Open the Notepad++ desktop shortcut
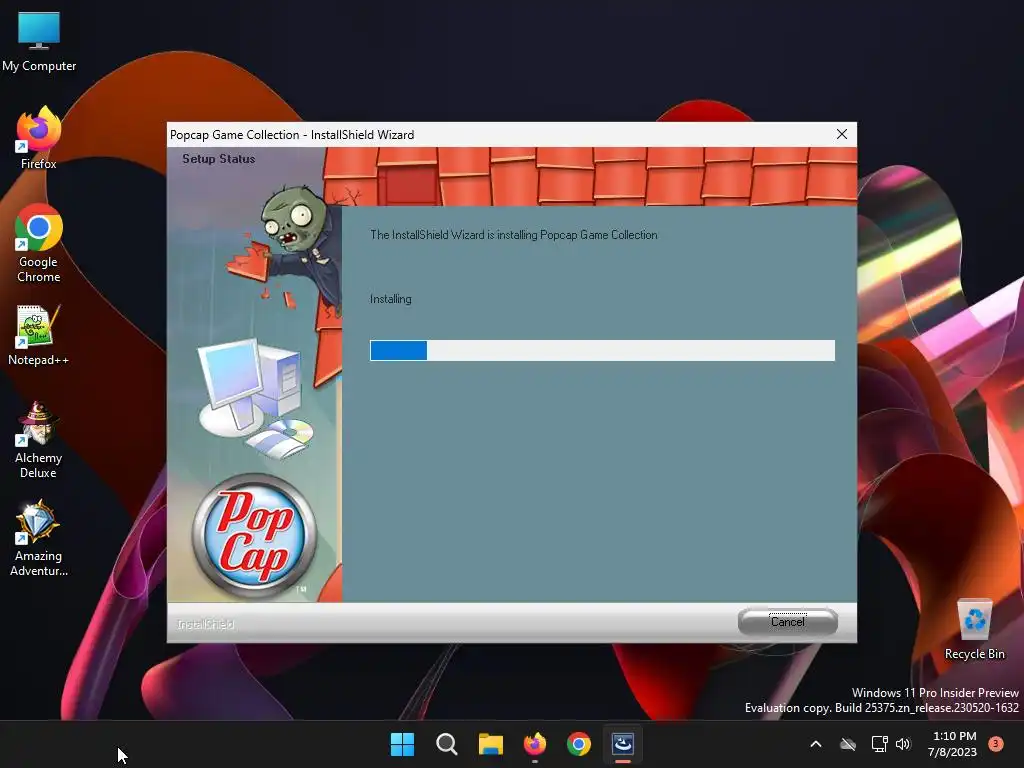The image size is (1024, 768). (x=38, y=335)
